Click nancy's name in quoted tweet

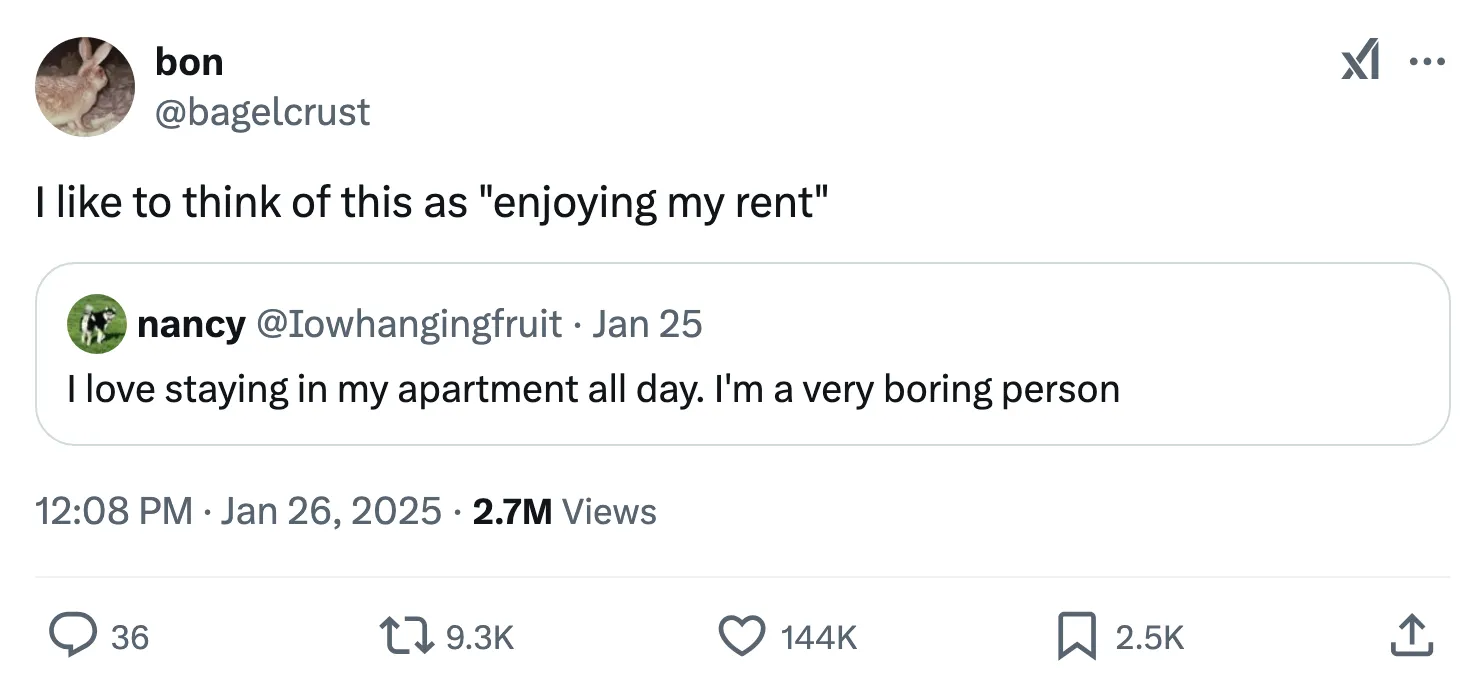(190, 324)
